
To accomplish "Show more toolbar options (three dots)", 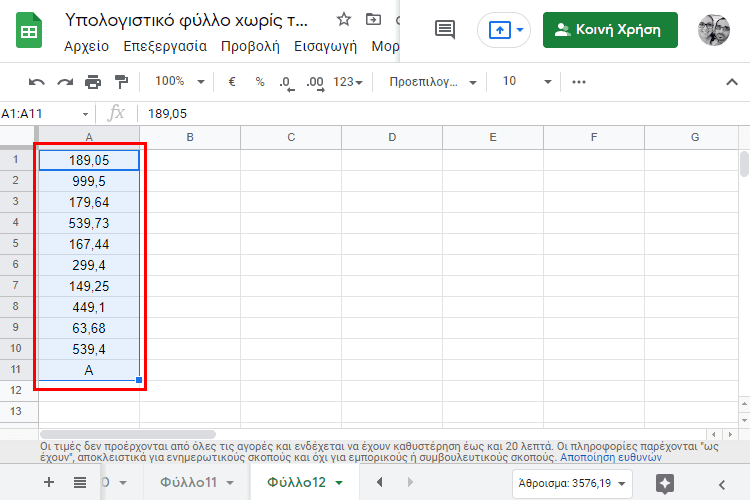I will click(x=579, y=82).
